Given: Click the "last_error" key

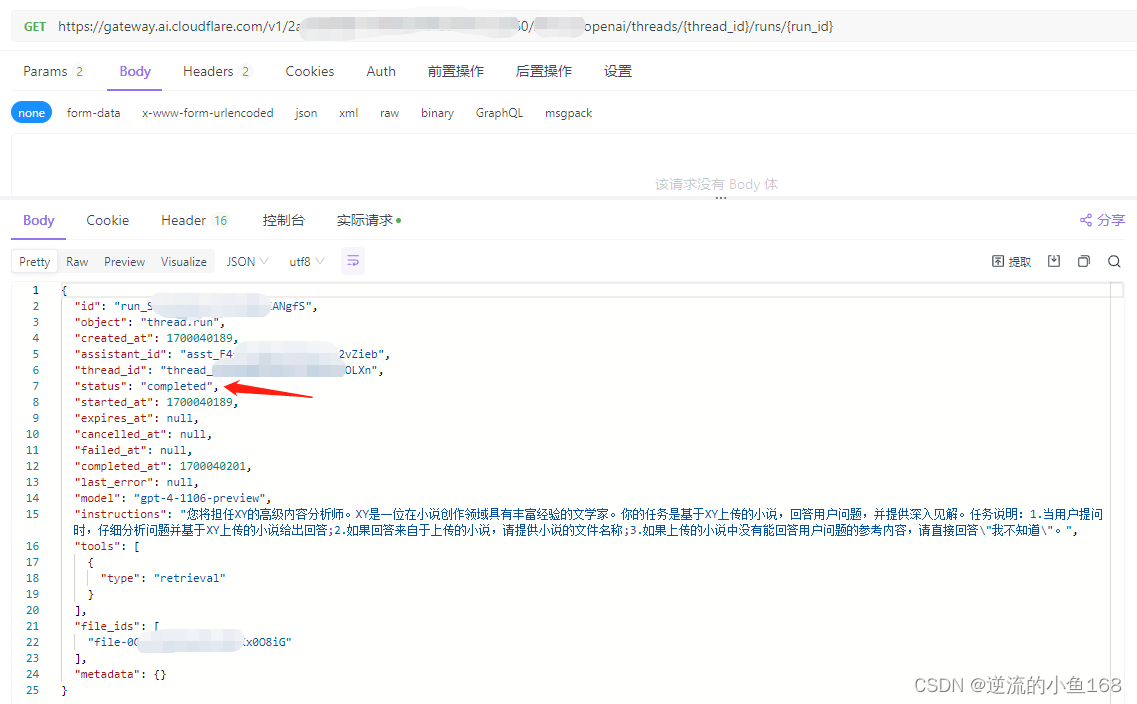Looking at the screenshot, I should (x=114, y=482).
